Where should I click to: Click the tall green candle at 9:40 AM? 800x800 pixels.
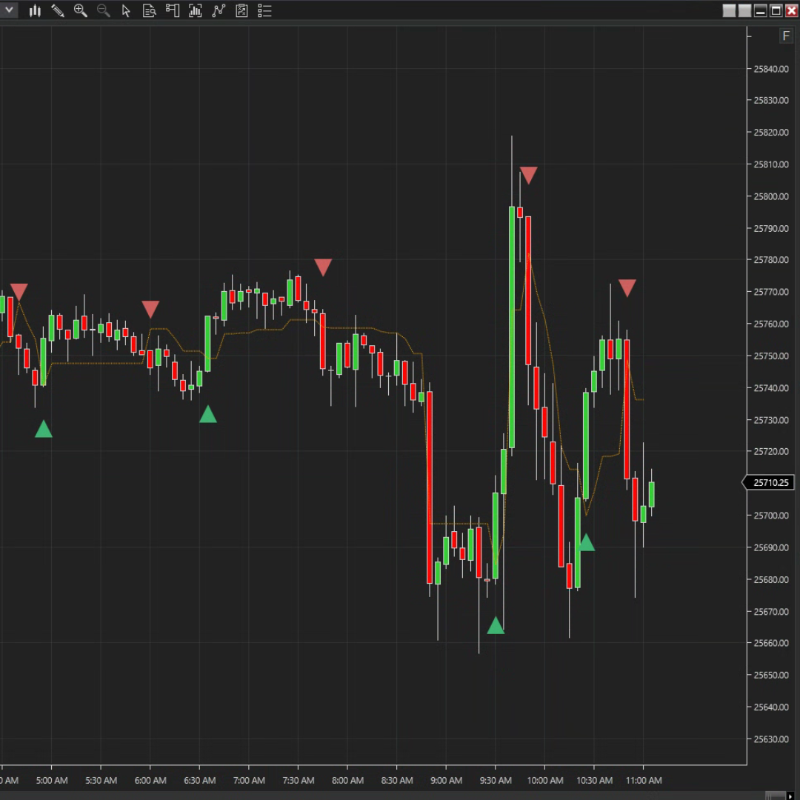(512, 327)
